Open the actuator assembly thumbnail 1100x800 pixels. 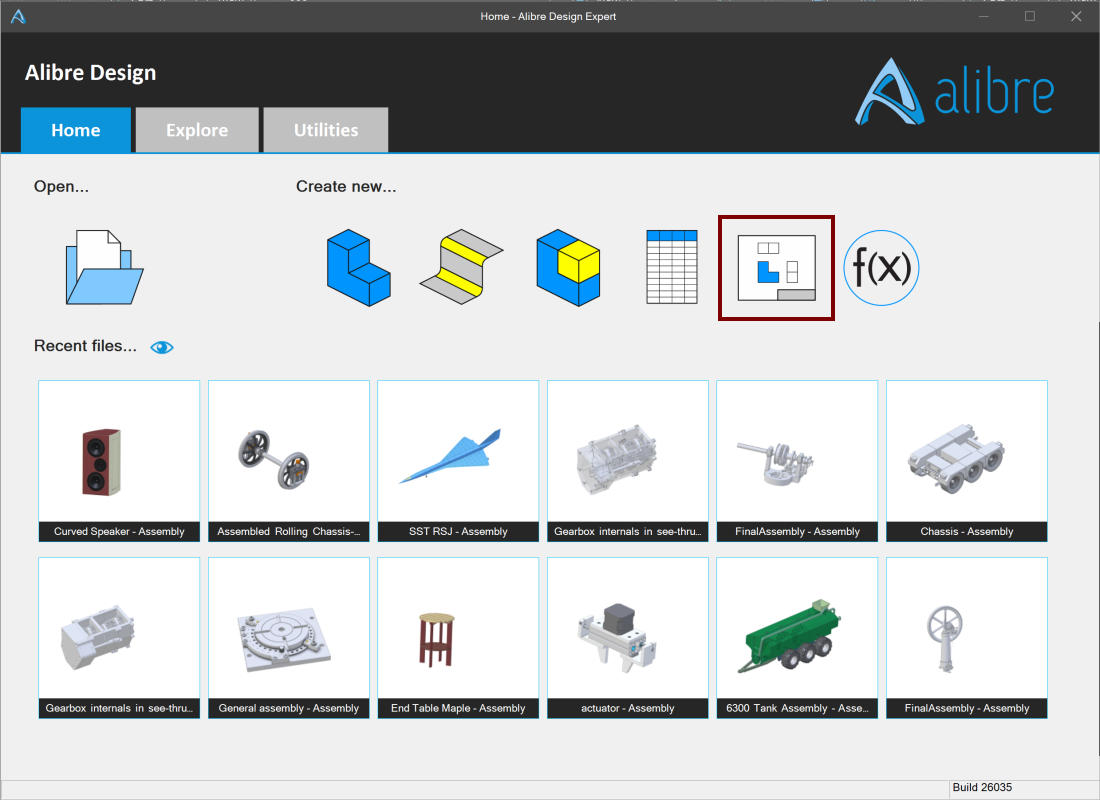pos(628,637)
